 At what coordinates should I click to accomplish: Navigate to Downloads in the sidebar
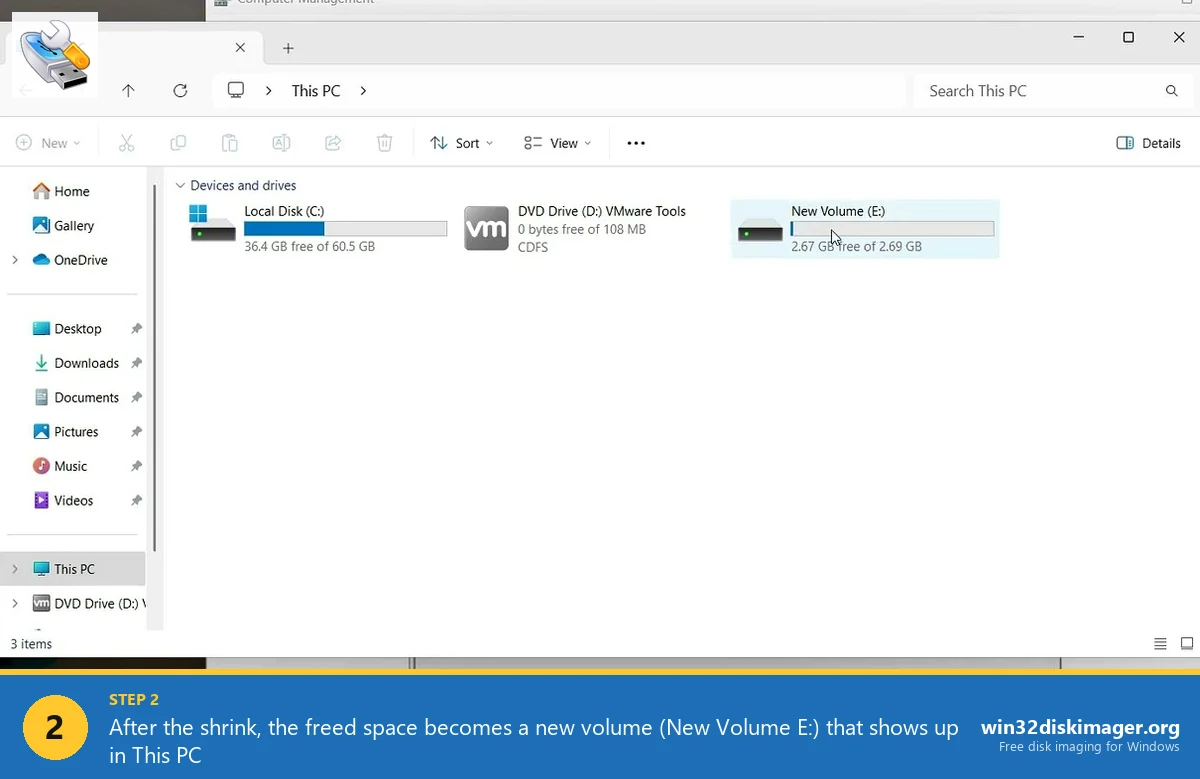click(x=86, y=363)
